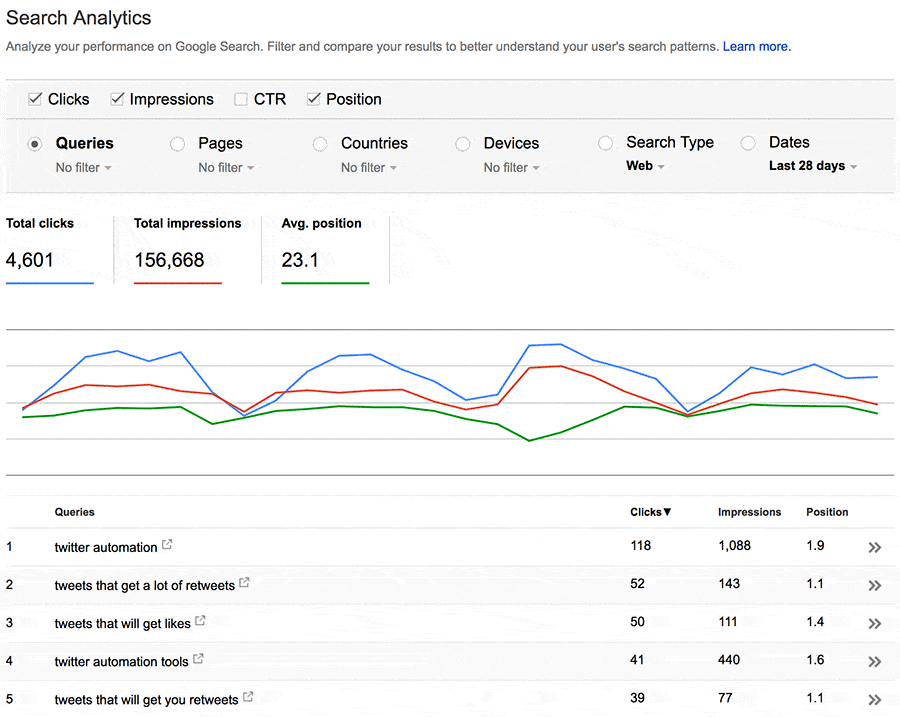Screen dimensions: 900x717
Task: Click the "Learn more" link
Action: (755, 46)
